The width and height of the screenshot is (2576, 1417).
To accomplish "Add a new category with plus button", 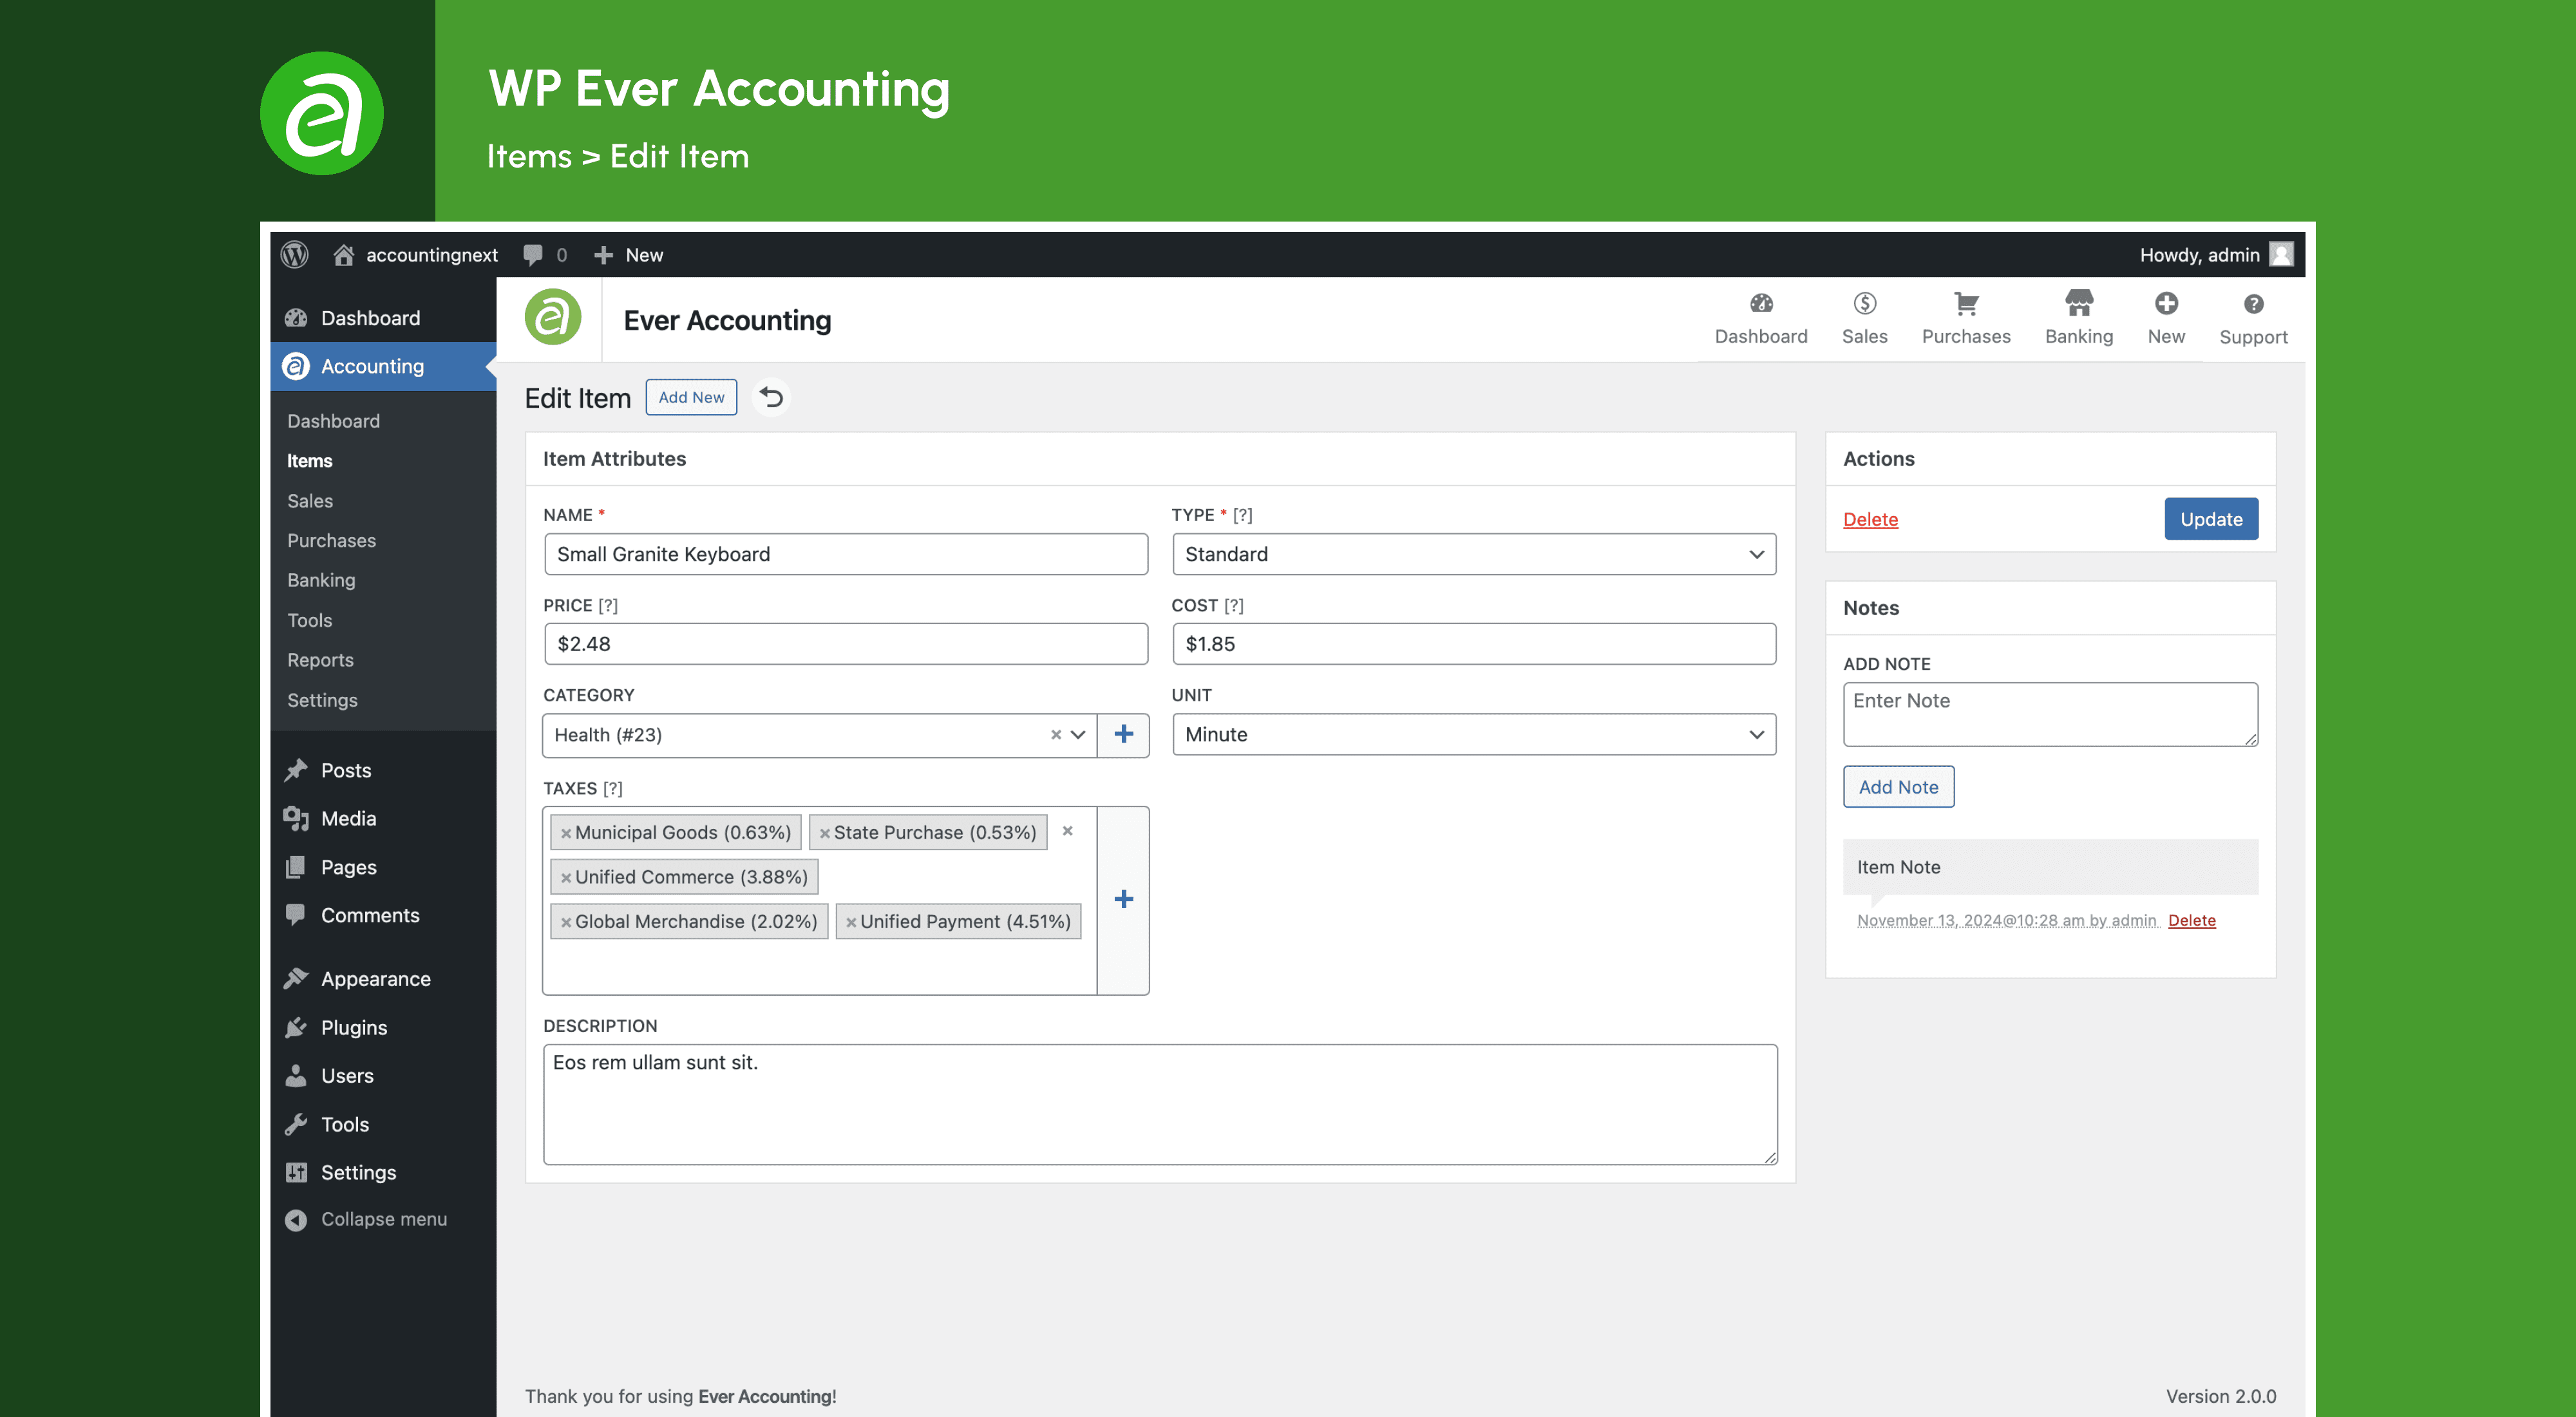I will [1123, 734].
